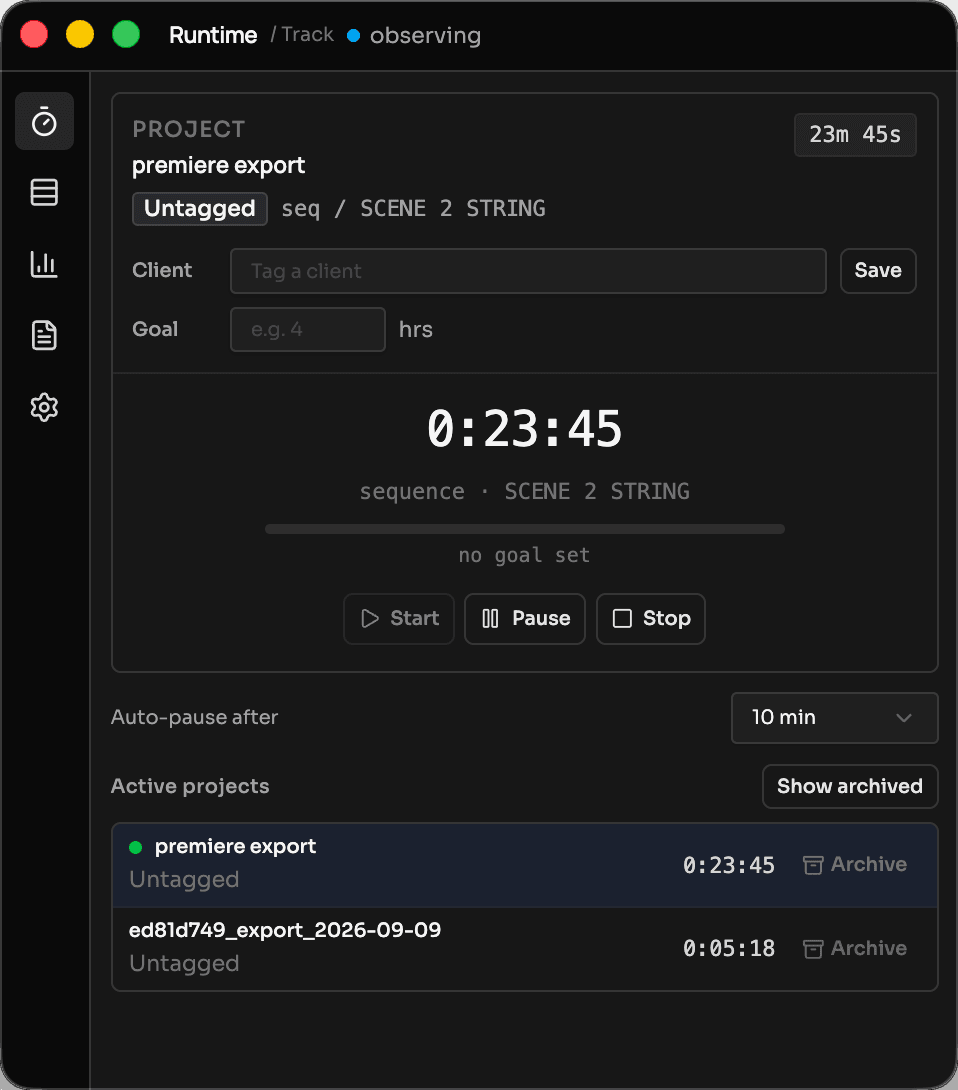Click the yellow minimize window button
The height and width of the screenshot is (1090, 958).
click(80, 34)
